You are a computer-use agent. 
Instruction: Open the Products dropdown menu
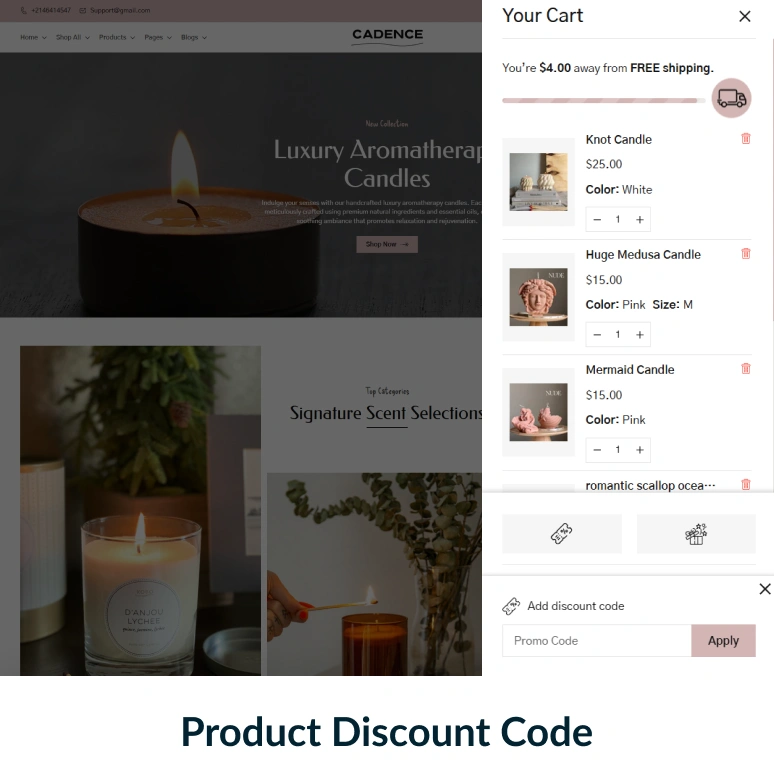(x=117, y=37)
